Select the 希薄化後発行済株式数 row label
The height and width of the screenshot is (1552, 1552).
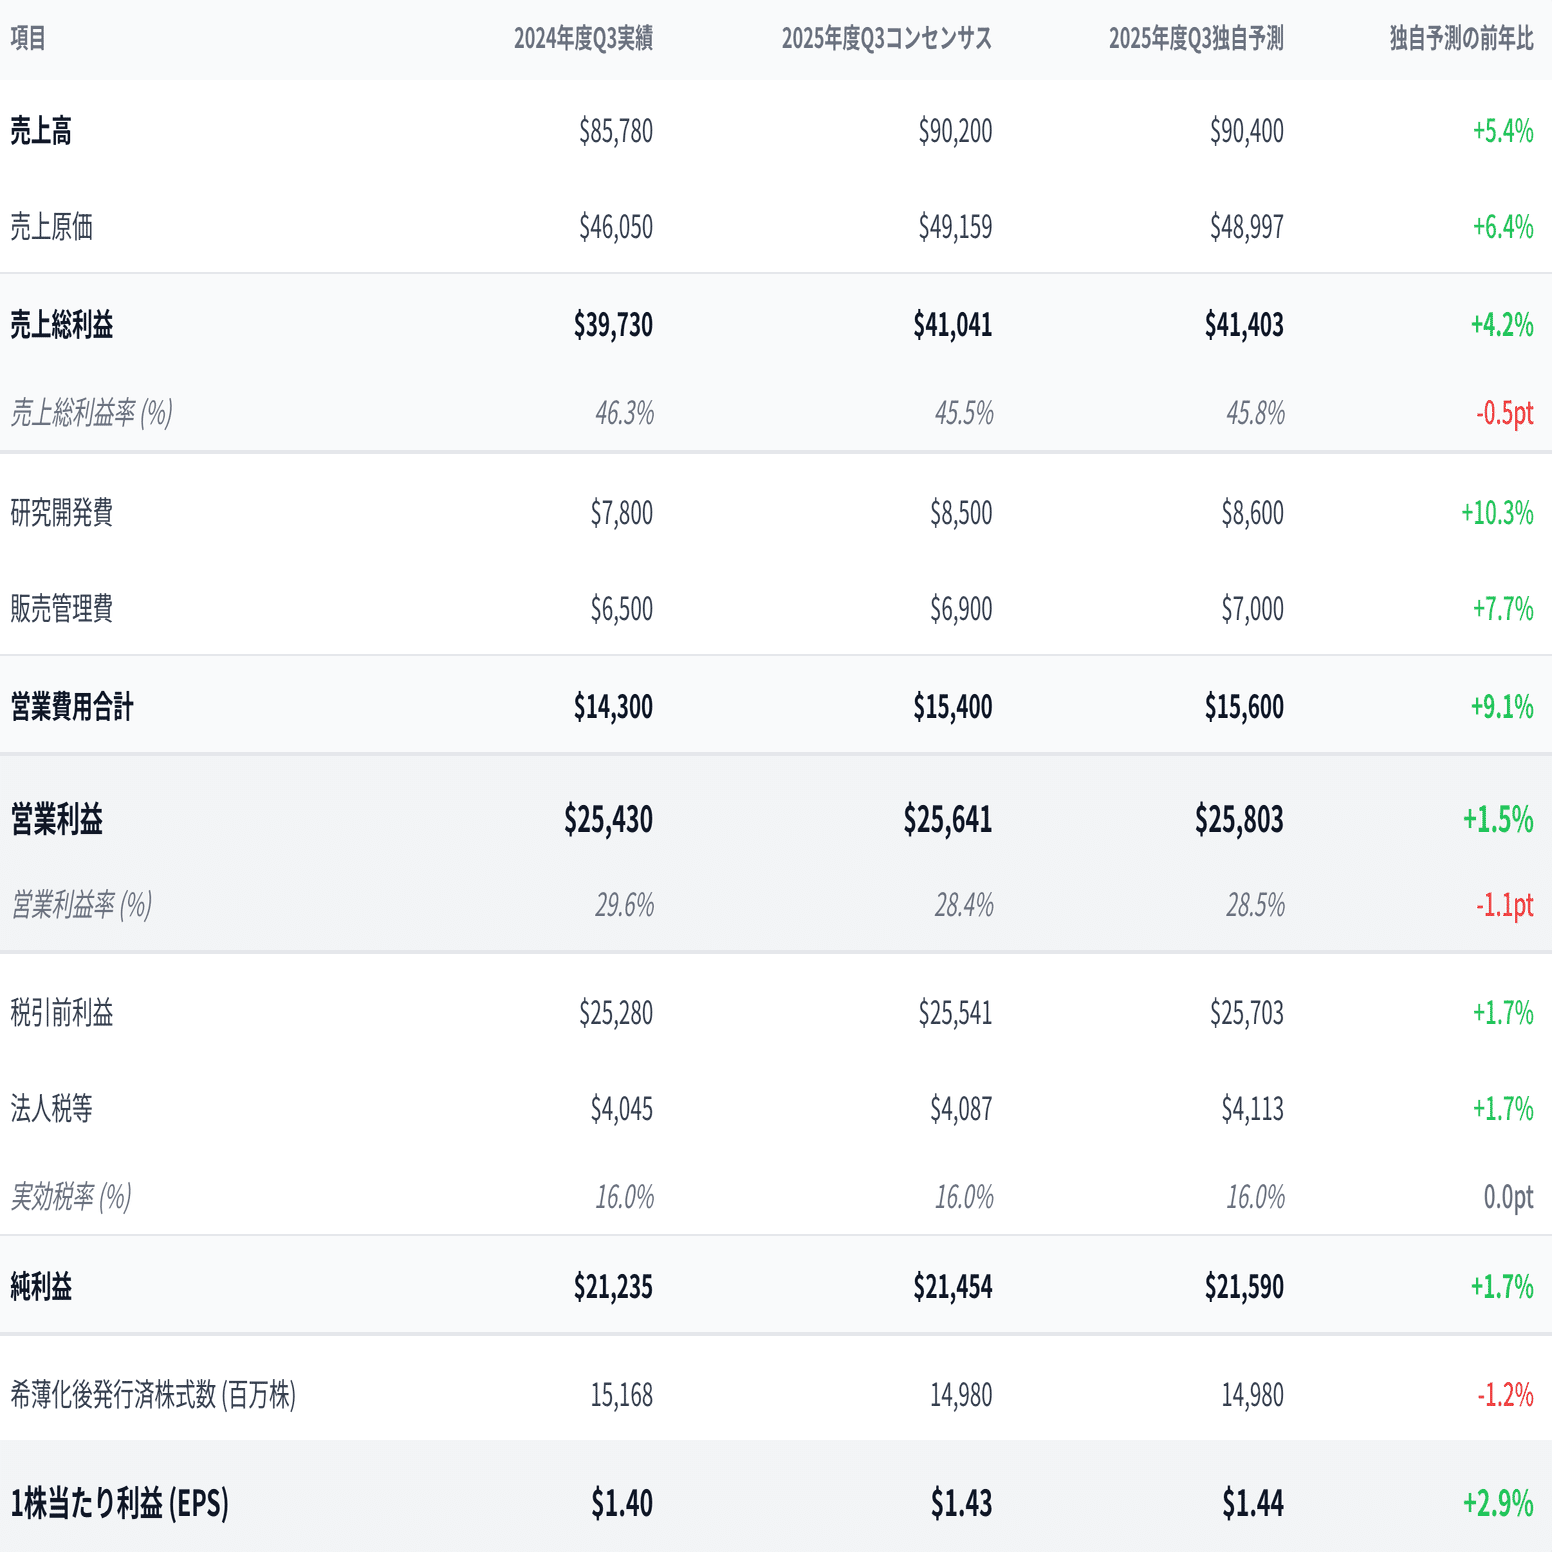[153, 1395]
